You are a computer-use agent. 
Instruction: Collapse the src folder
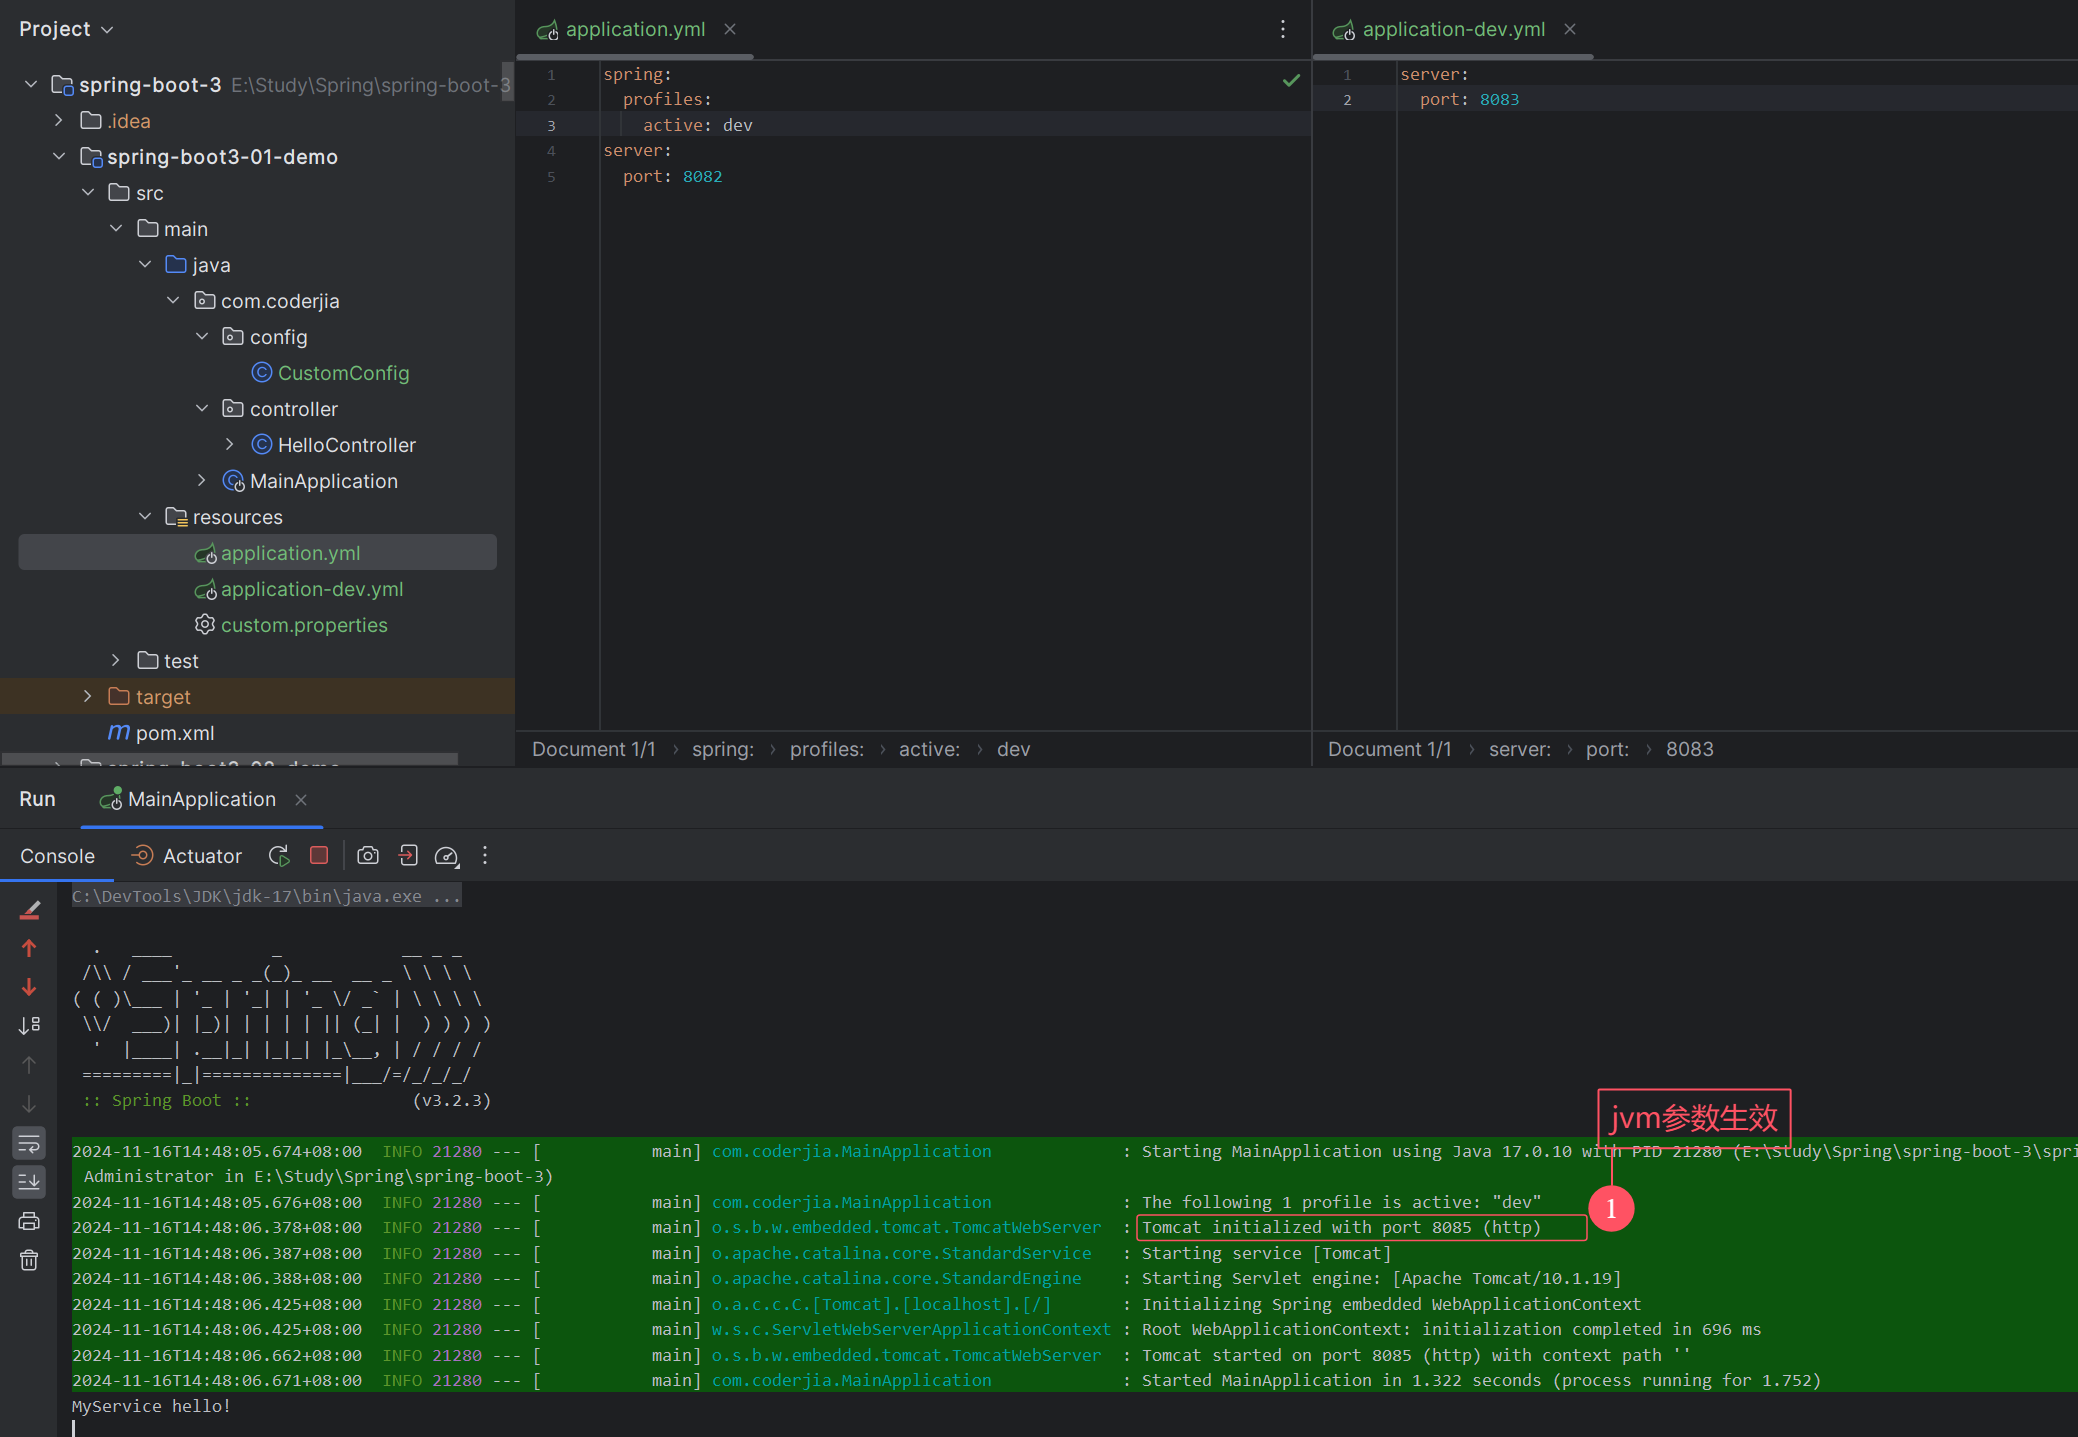[88, 193]
